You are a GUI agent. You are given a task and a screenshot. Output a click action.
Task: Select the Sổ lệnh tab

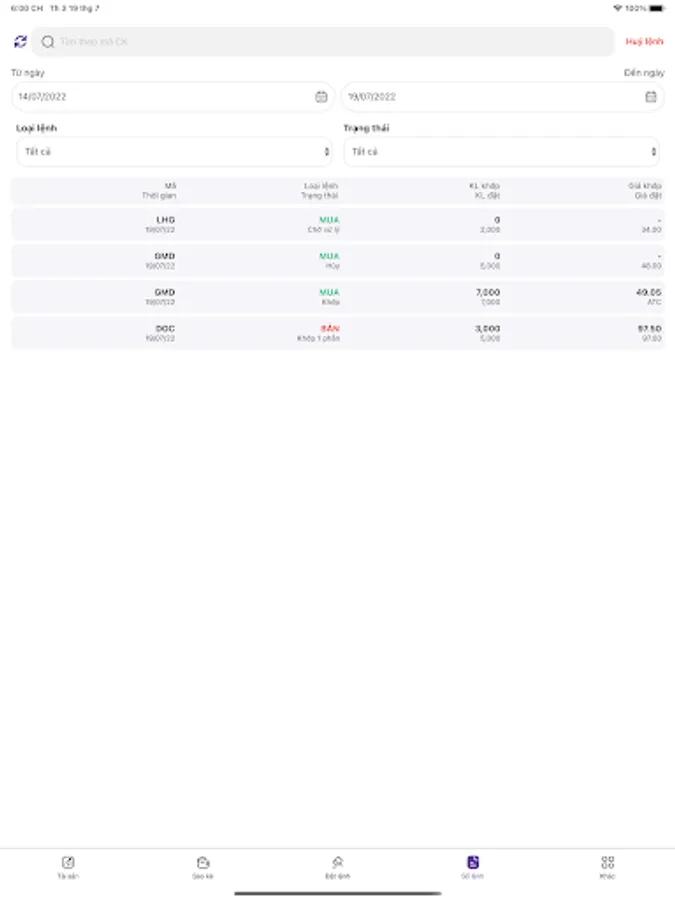472,867
